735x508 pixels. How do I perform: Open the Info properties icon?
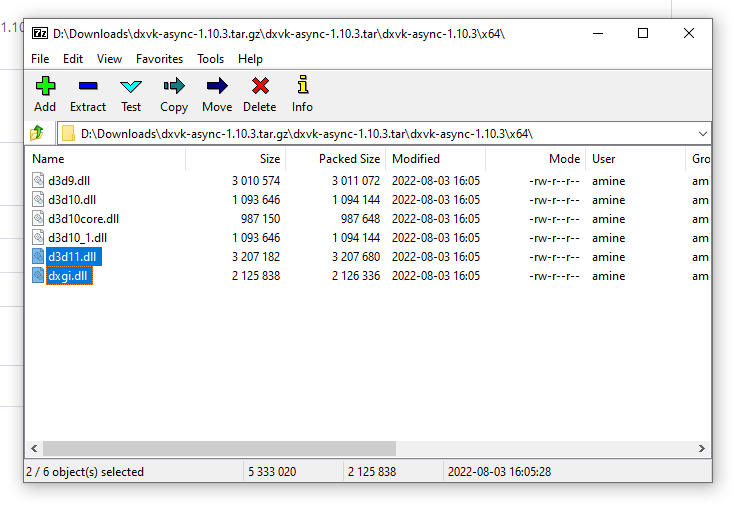coord(302,87)
